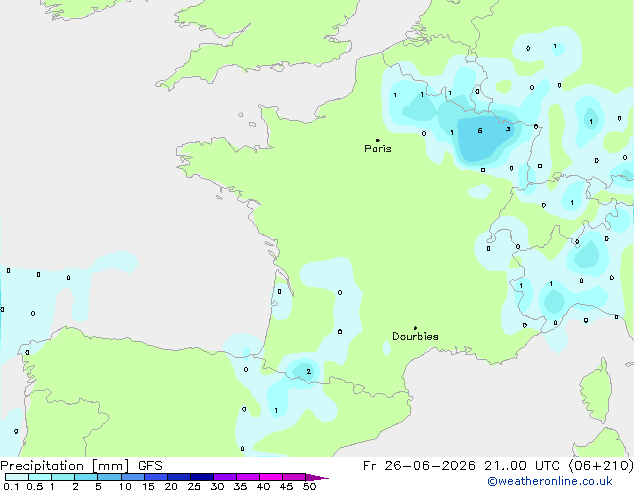The height and width of the screenshot is (490, 634).
Task: Pick the 0.5–1 mm legend color box
Action: pos(40,477)
